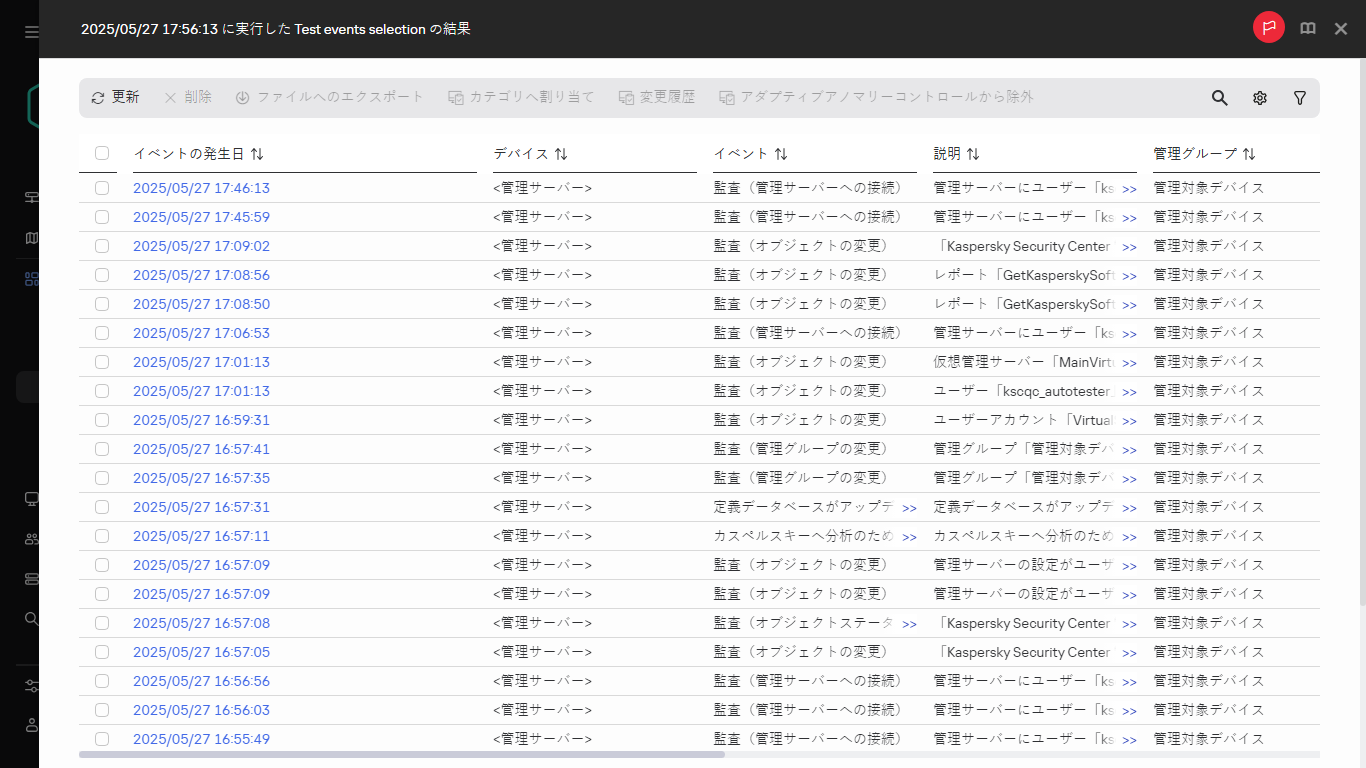
Task: Open the help book icon
Action: pyautogui.click(x=1308, y=29)
